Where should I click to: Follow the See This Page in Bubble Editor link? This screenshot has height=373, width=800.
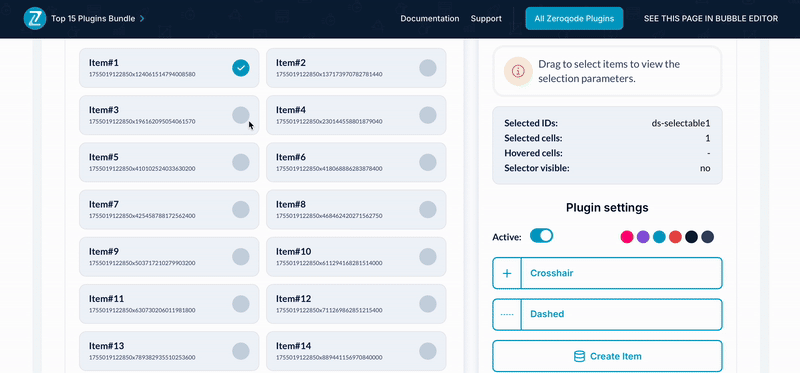[711, 19]
